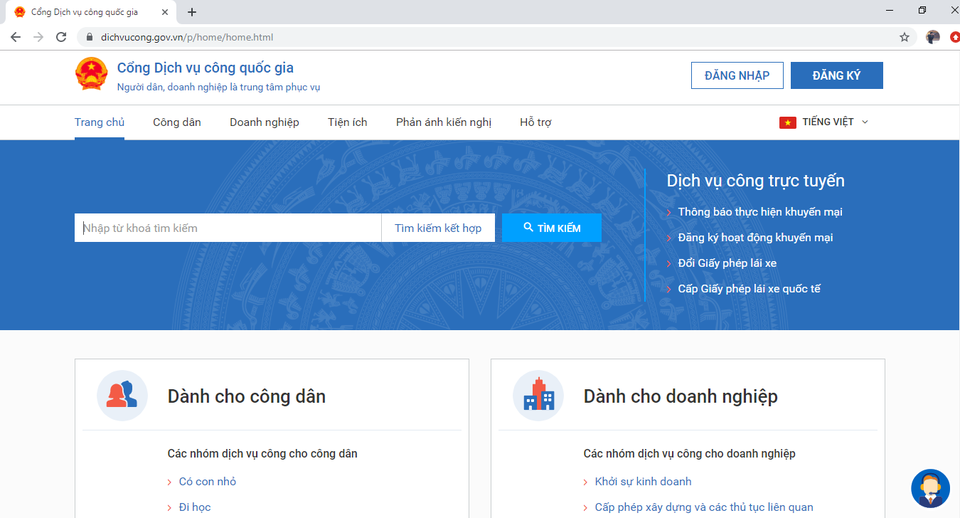This screenshot has width=960, height=518.
Task: Open the Phản ánh kiến nghị tab
Action: [x=443, y=122]
